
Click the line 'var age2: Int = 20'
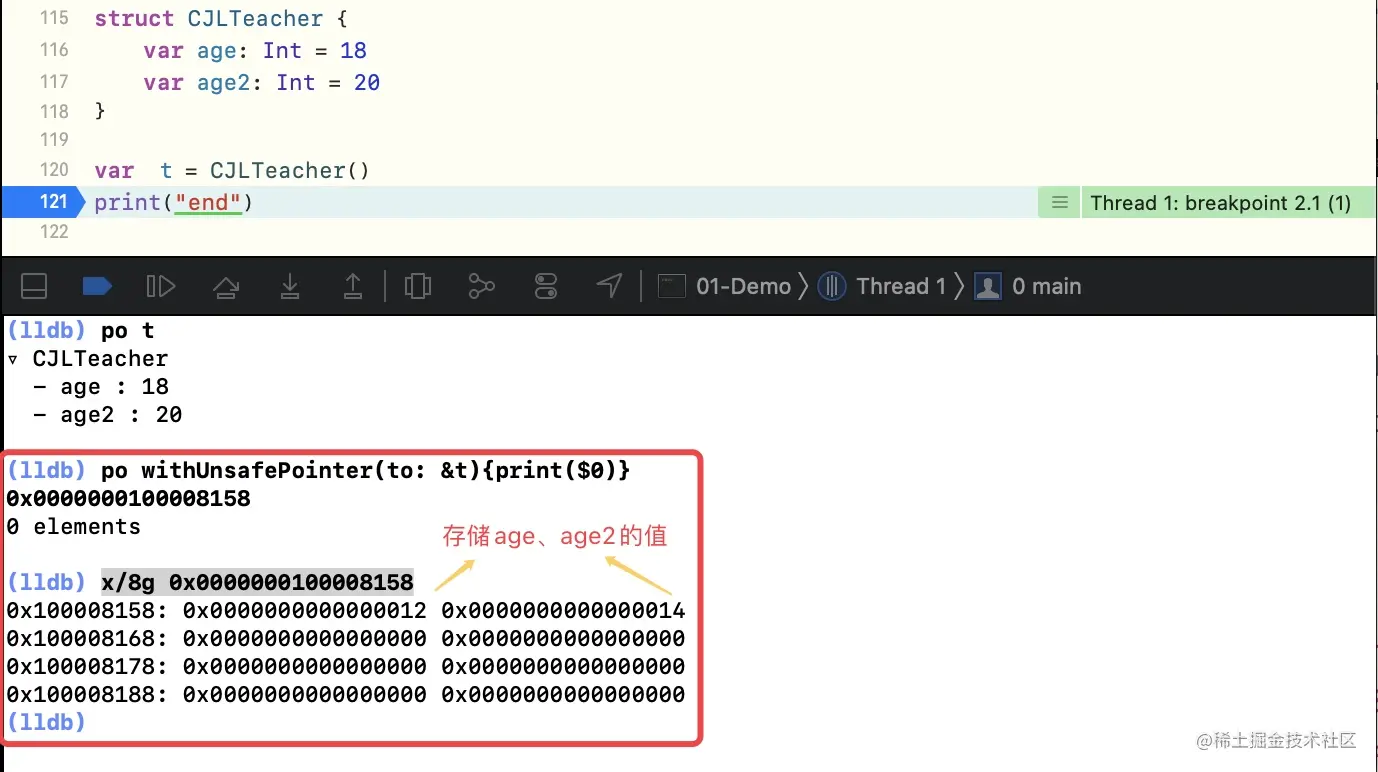262,83
